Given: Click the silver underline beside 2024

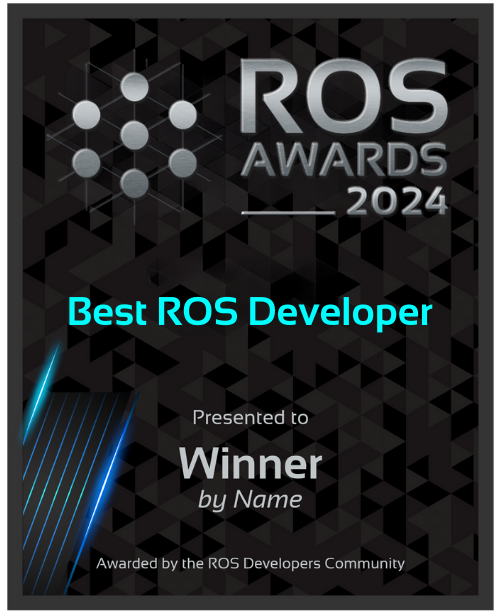Looking at the screenshot, I should (x=288, y=213).
